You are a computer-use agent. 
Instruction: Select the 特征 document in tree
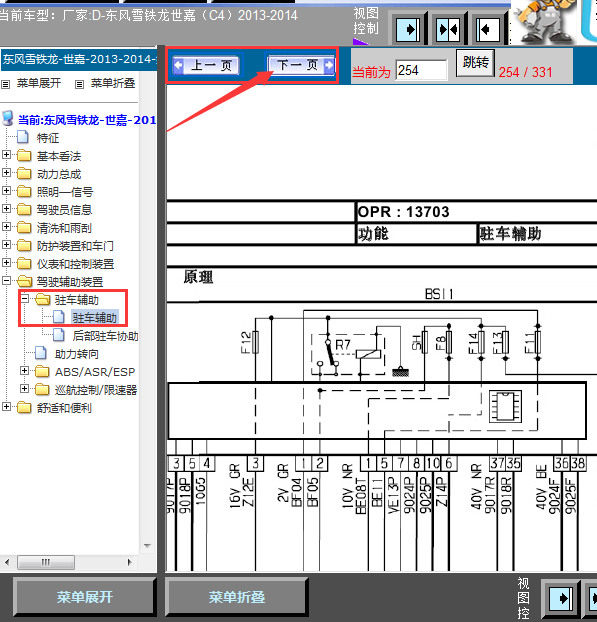click(x=48, y=138)
